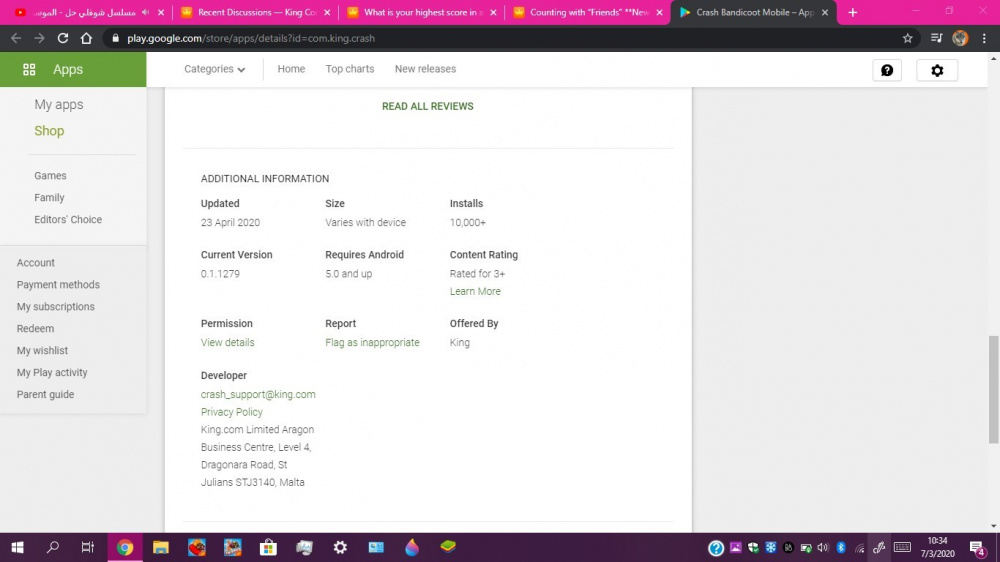Open the Privacy Policy link
1000x562 pixels.
(232, 412)
